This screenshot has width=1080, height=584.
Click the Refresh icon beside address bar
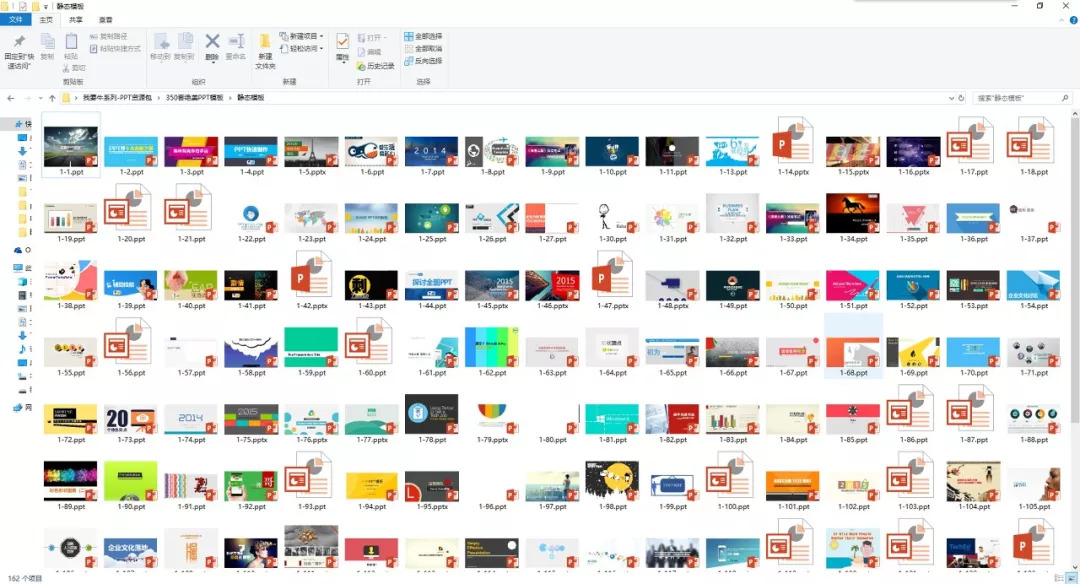coord(962,98)
